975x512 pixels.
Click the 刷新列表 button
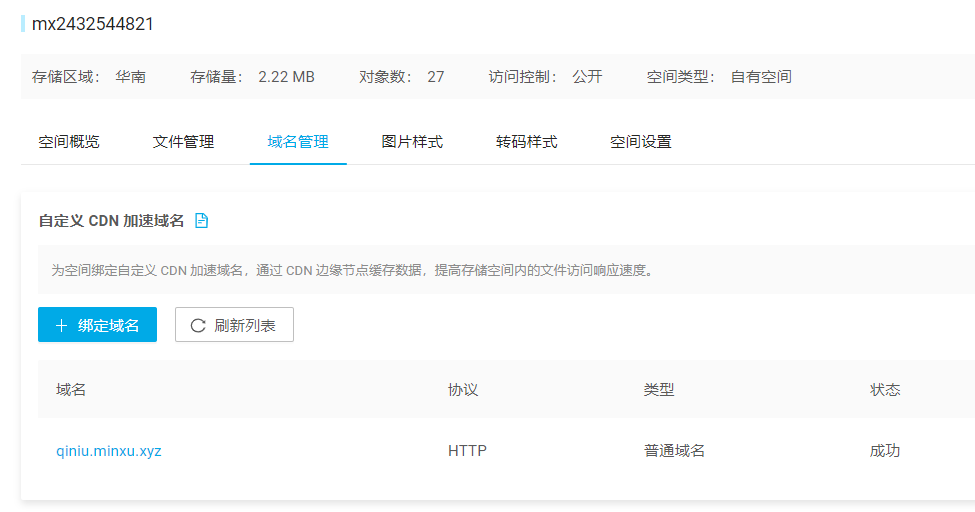tap(234, 325)
